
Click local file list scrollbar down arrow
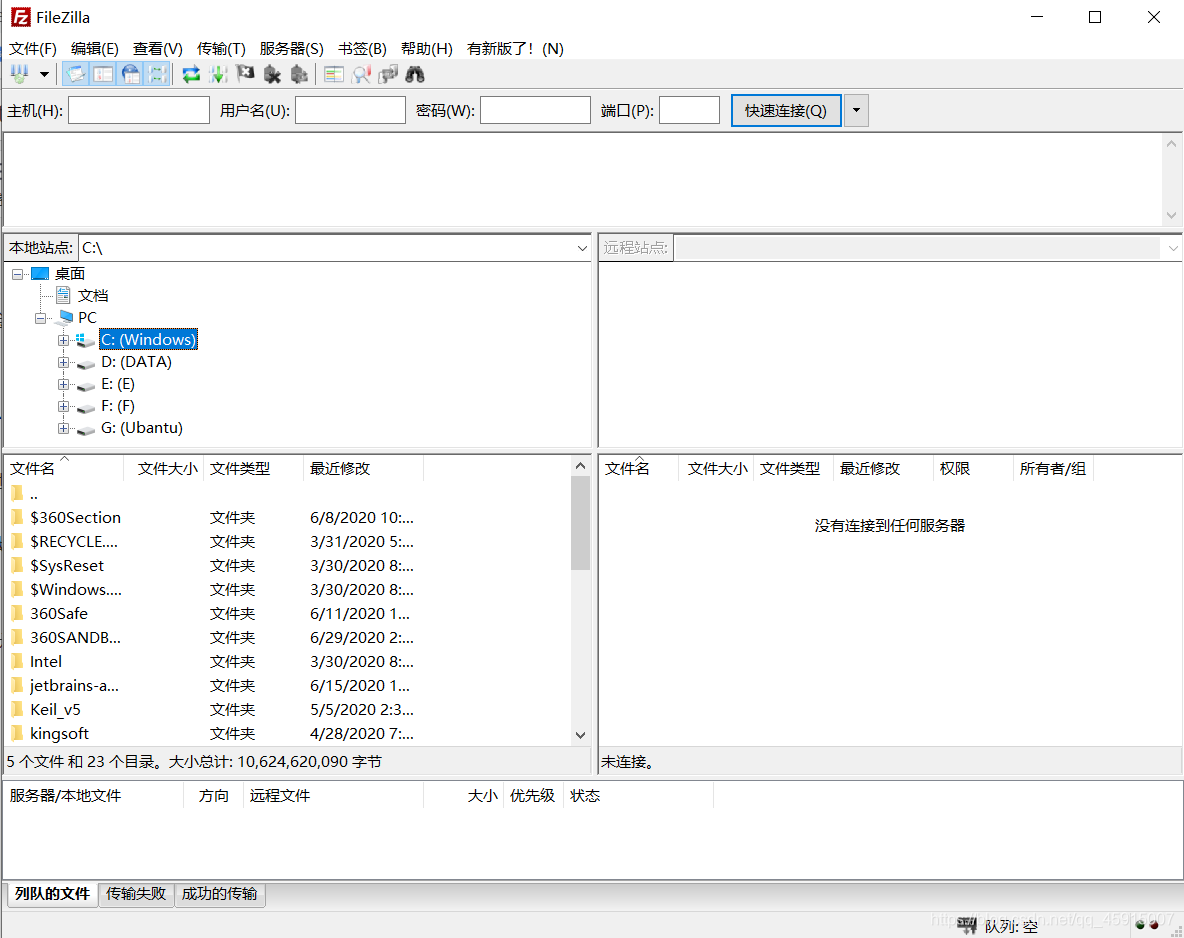pos(580,735)
